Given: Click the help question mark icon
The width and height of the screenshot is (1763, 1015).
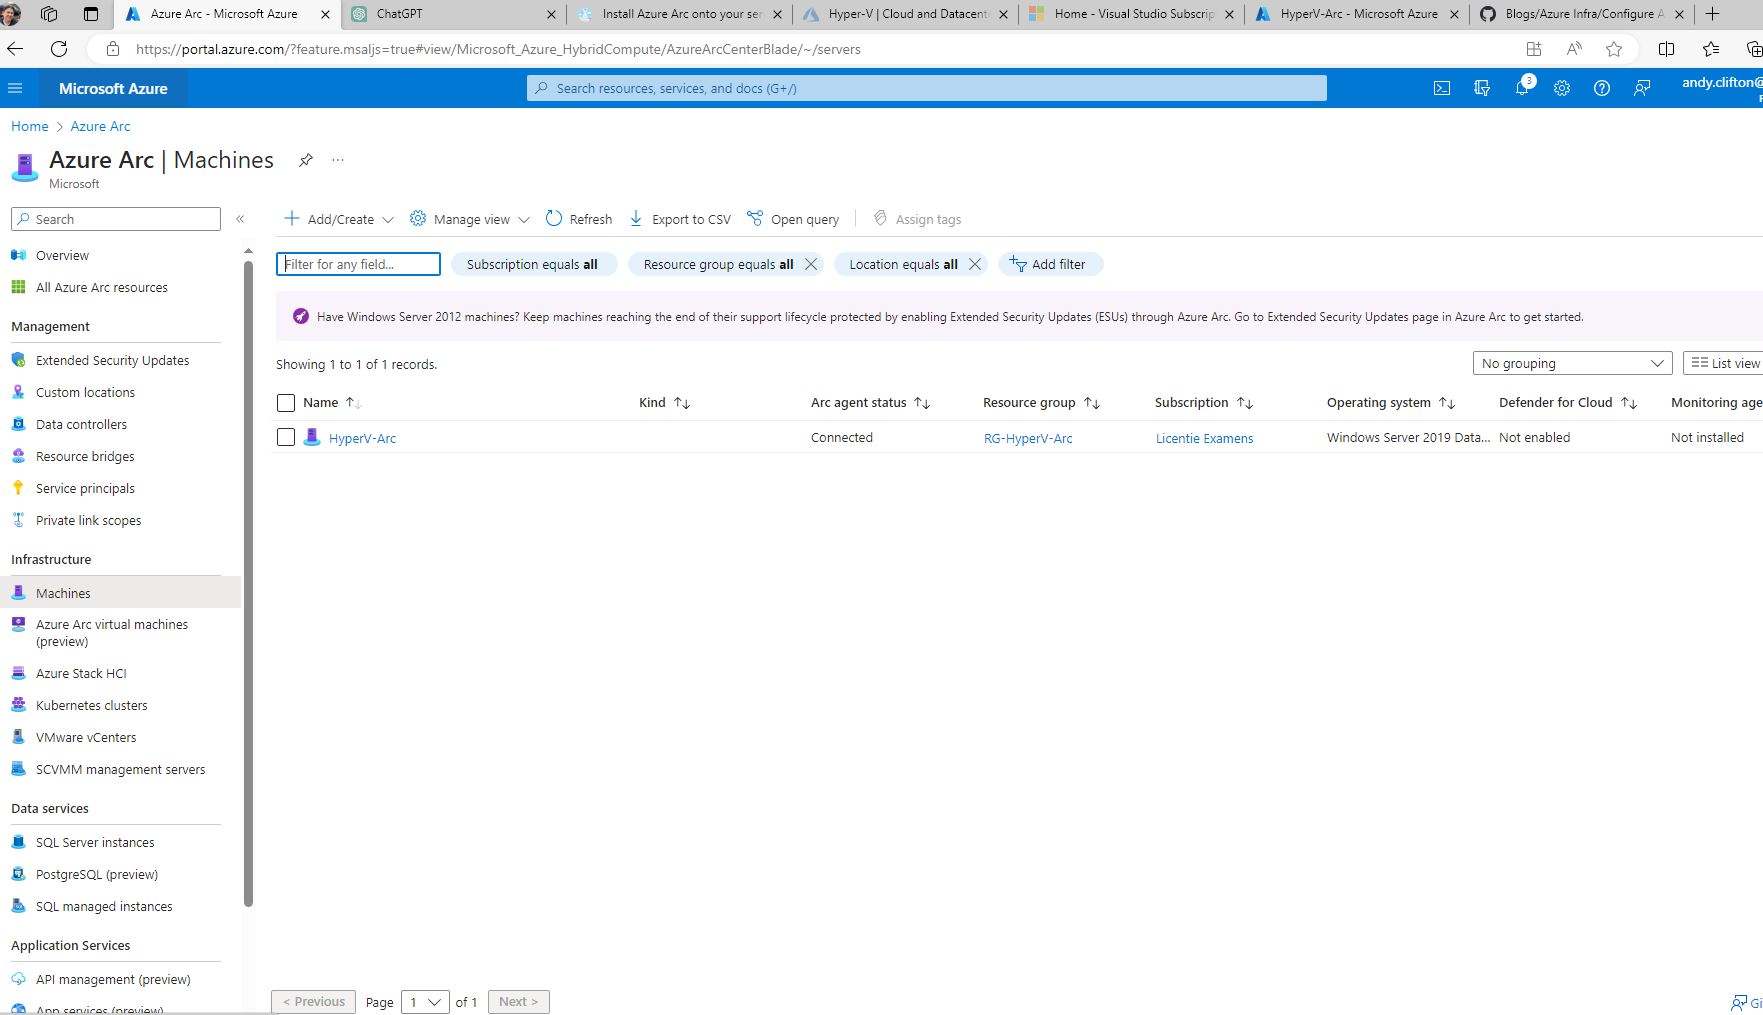Looking at the screenshot, I should (1601, 88).
